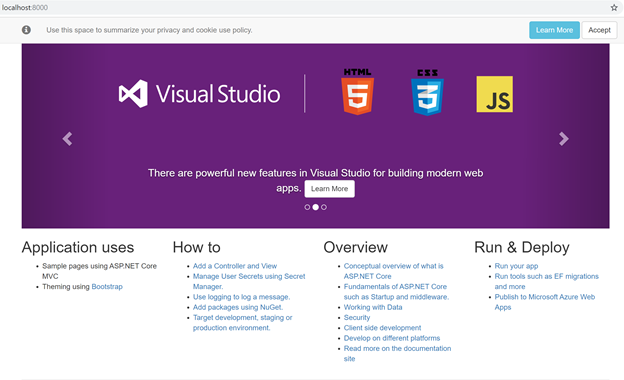Select the first carousel indicator dot
The height and width of the screenshot is (380, 624).
(x=307, y=207)
